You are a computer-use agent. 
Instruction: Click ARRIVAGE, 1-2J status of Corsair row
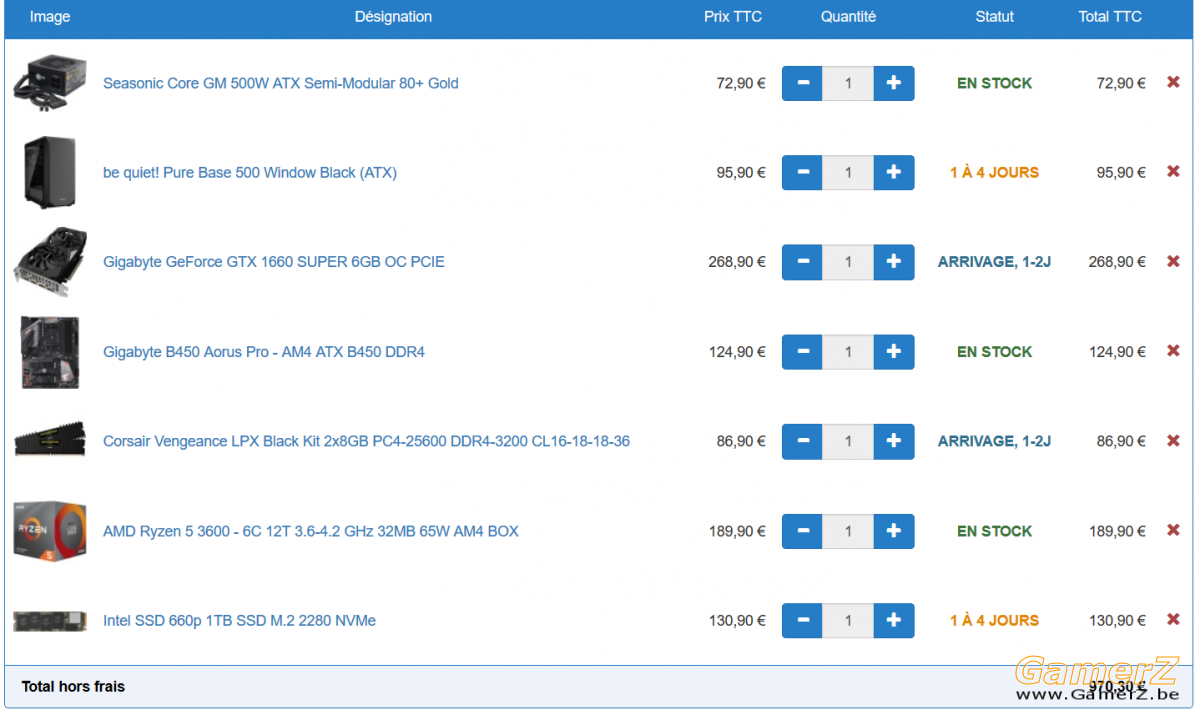pos(994,441)
